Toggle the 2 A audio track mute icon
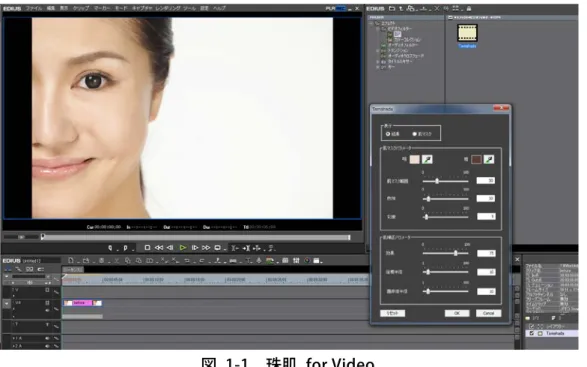This screenshot has height=367, width=587. point(48,346)
